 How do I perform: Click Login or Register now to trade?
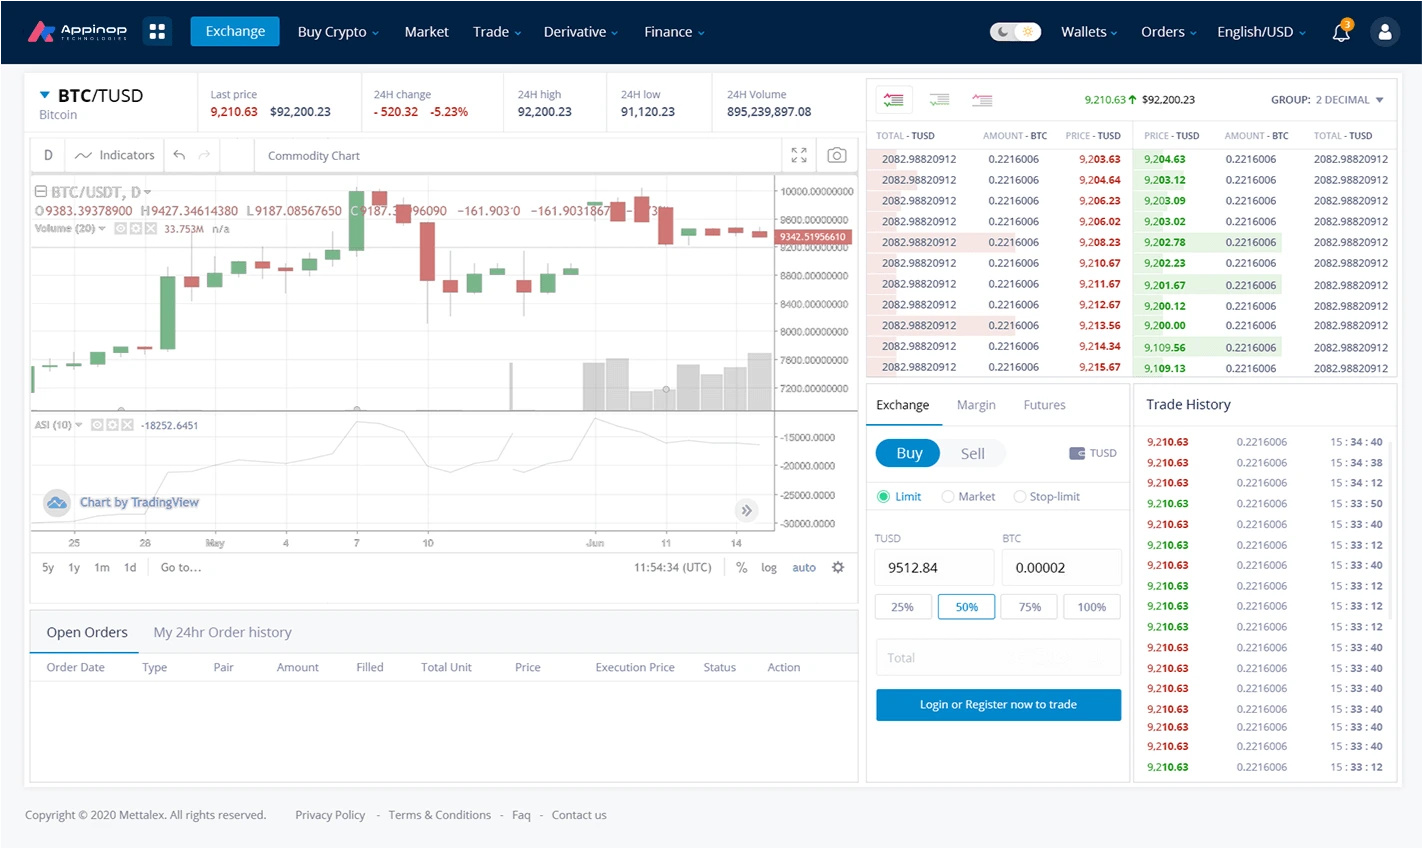coord(998,705)
